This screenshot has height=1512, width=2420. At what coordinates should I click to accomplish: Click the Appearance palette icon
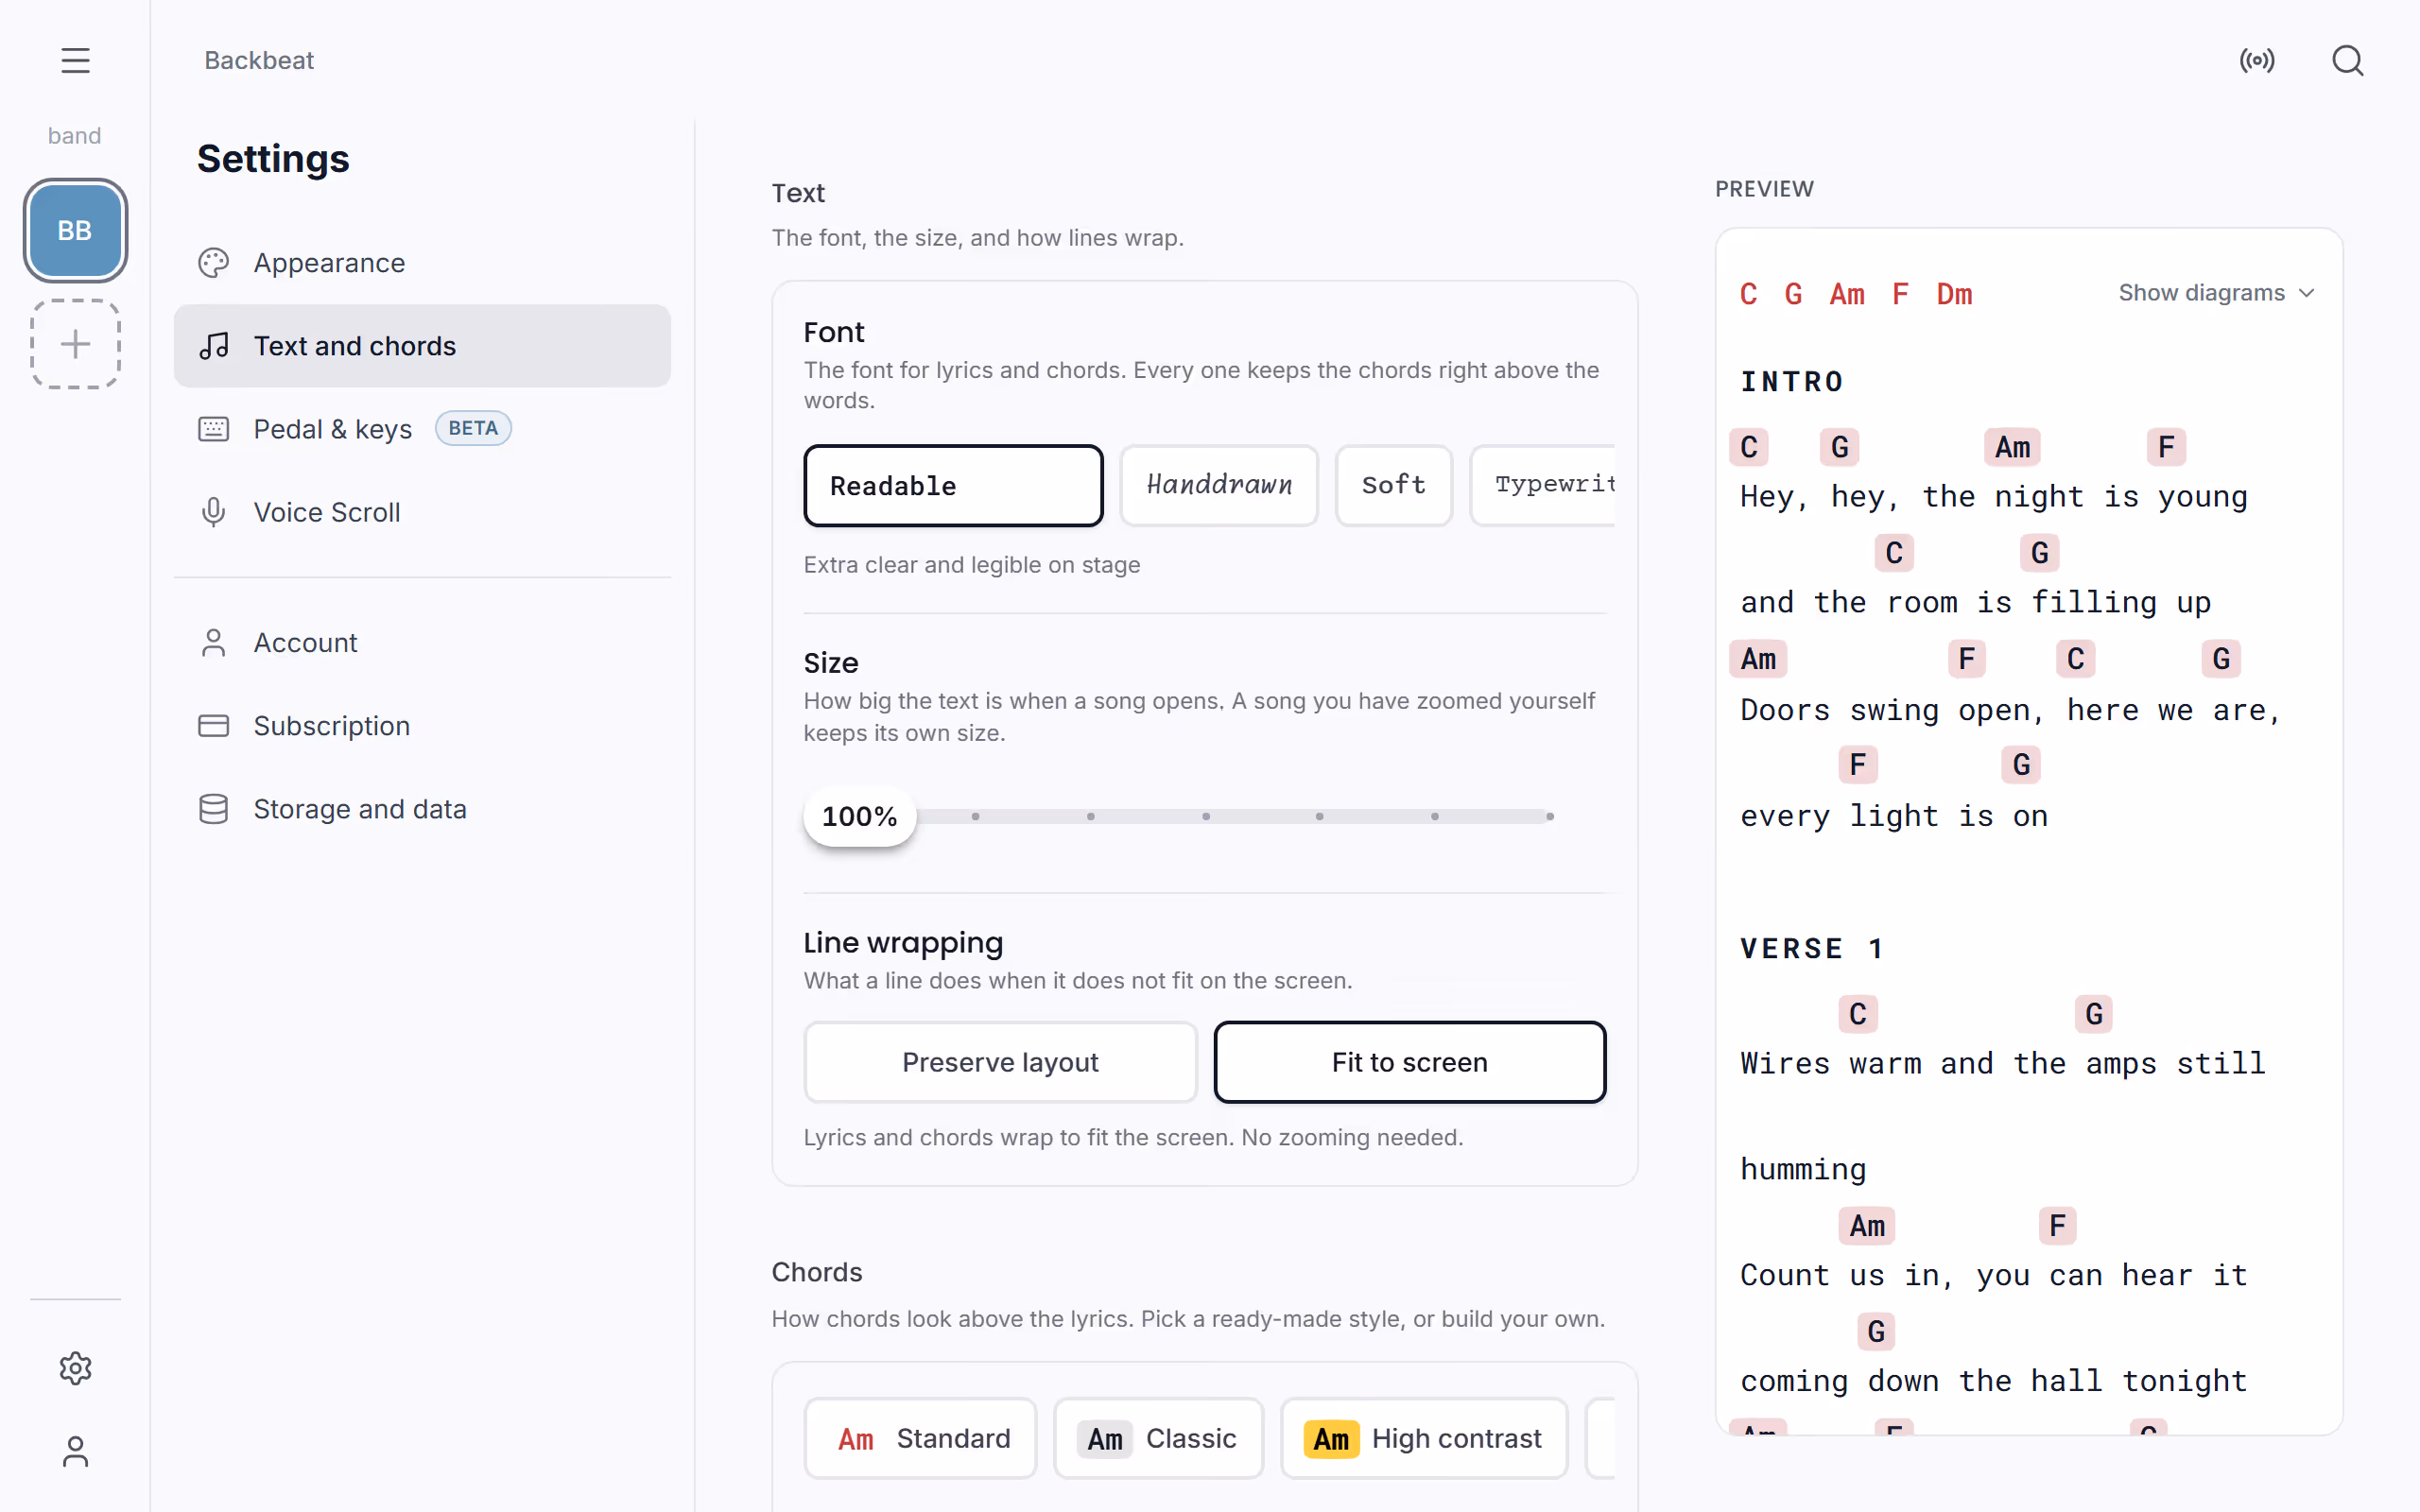(x=214, y=263)
